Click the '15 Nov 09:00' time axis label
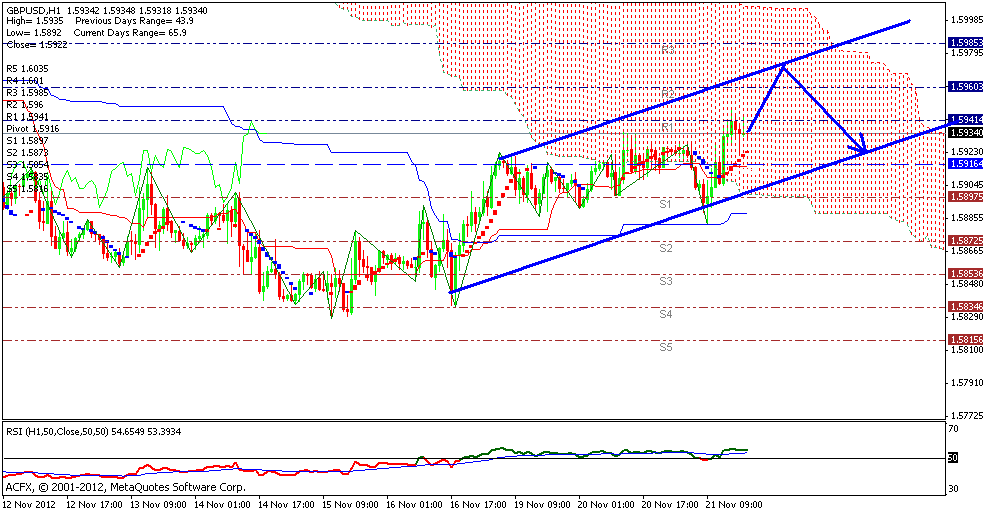Screen dimensions: 983x512 coord(350,504)
